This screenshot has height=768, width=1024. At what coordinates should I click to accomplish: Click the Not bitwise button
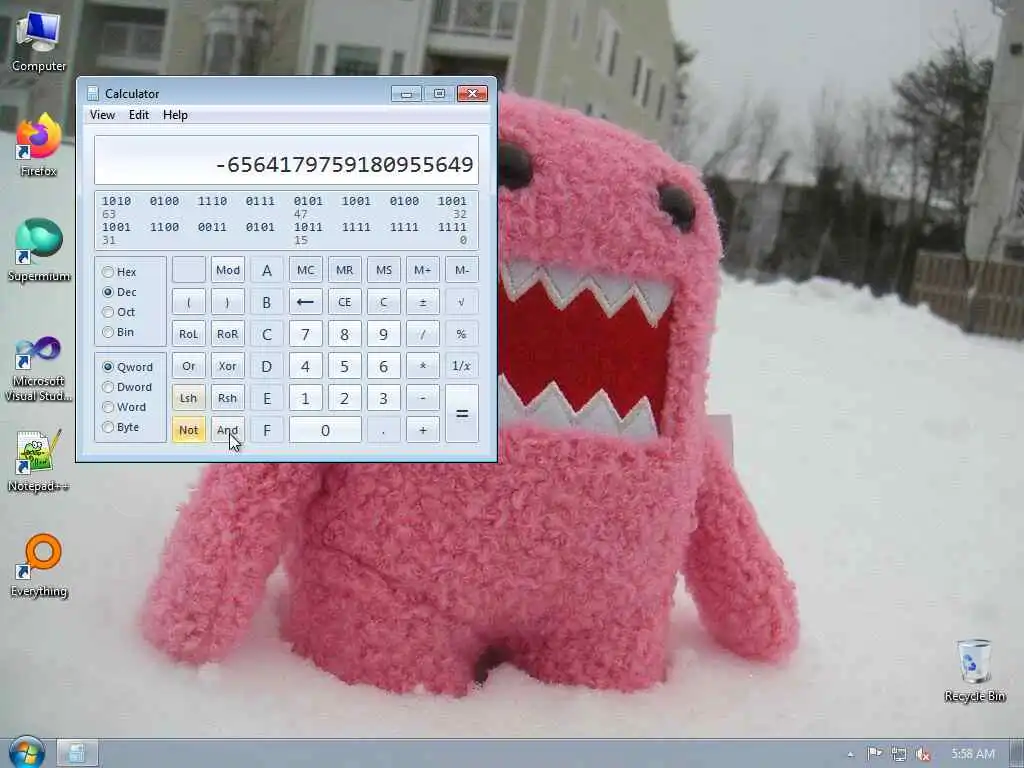pyautogui.click(x=189, y=430)
